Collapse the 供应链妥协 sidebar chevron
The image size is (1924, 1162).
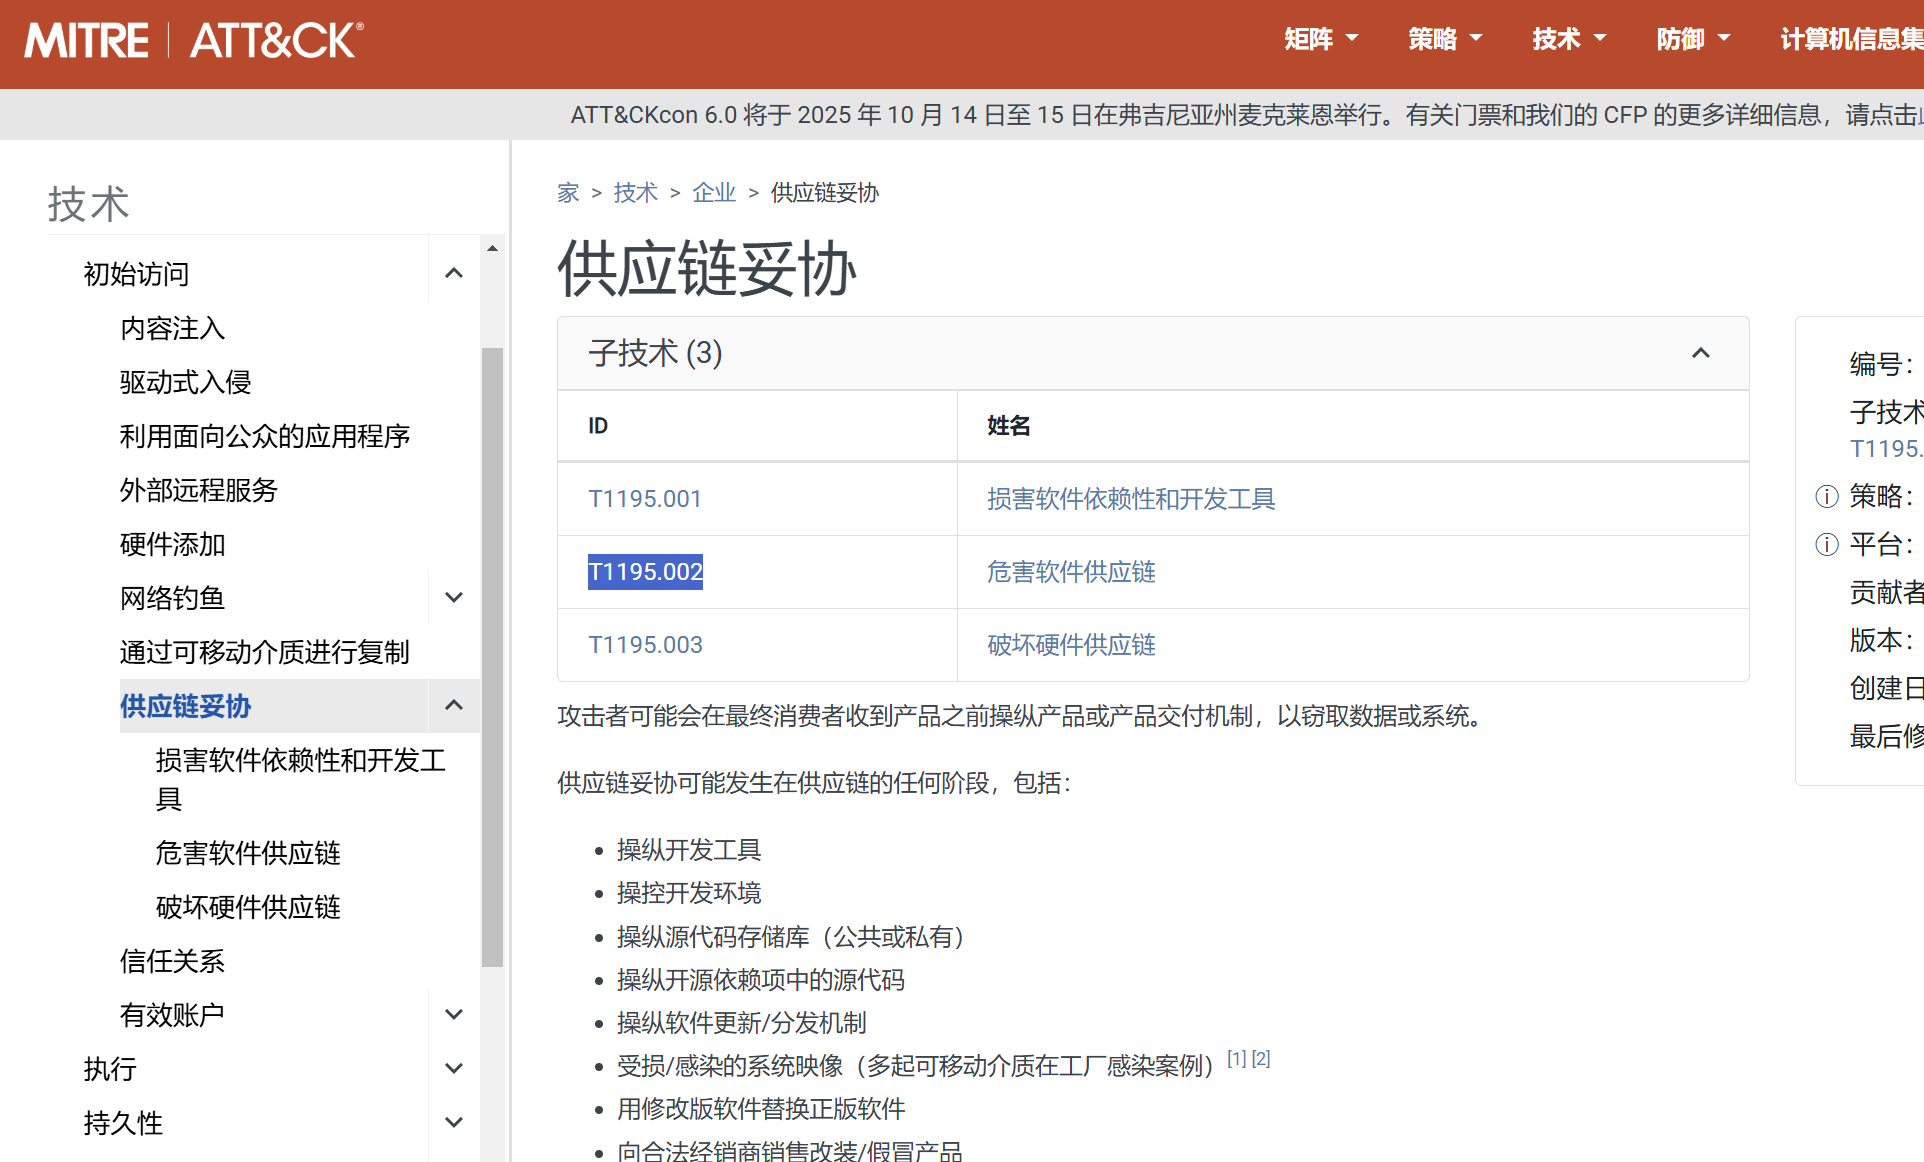pos(454,705)
